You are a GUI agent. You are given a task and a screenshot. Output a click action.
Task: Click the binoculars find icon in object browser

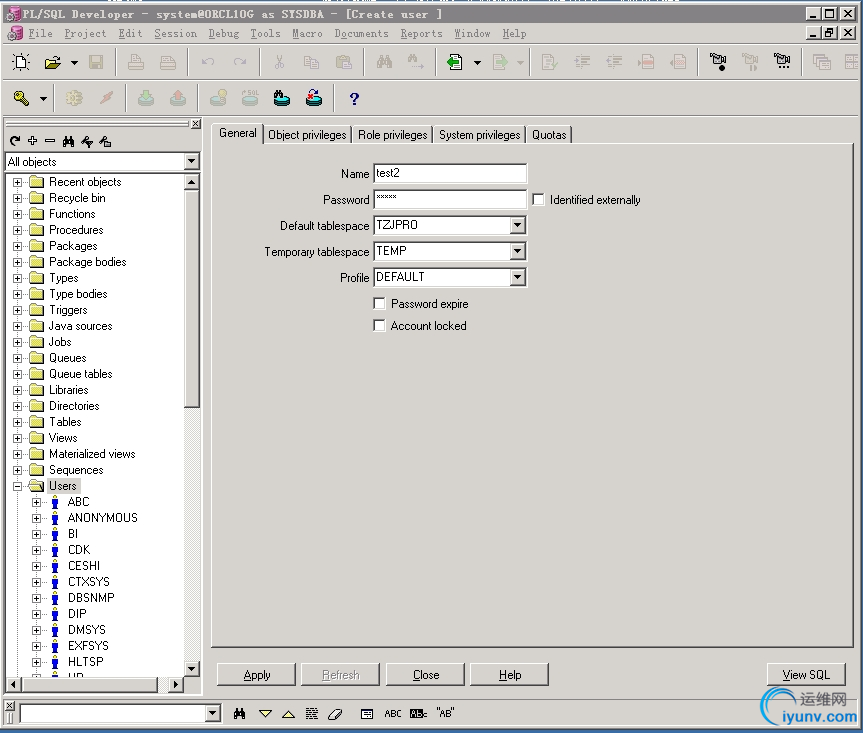click(x=68, y=141)
